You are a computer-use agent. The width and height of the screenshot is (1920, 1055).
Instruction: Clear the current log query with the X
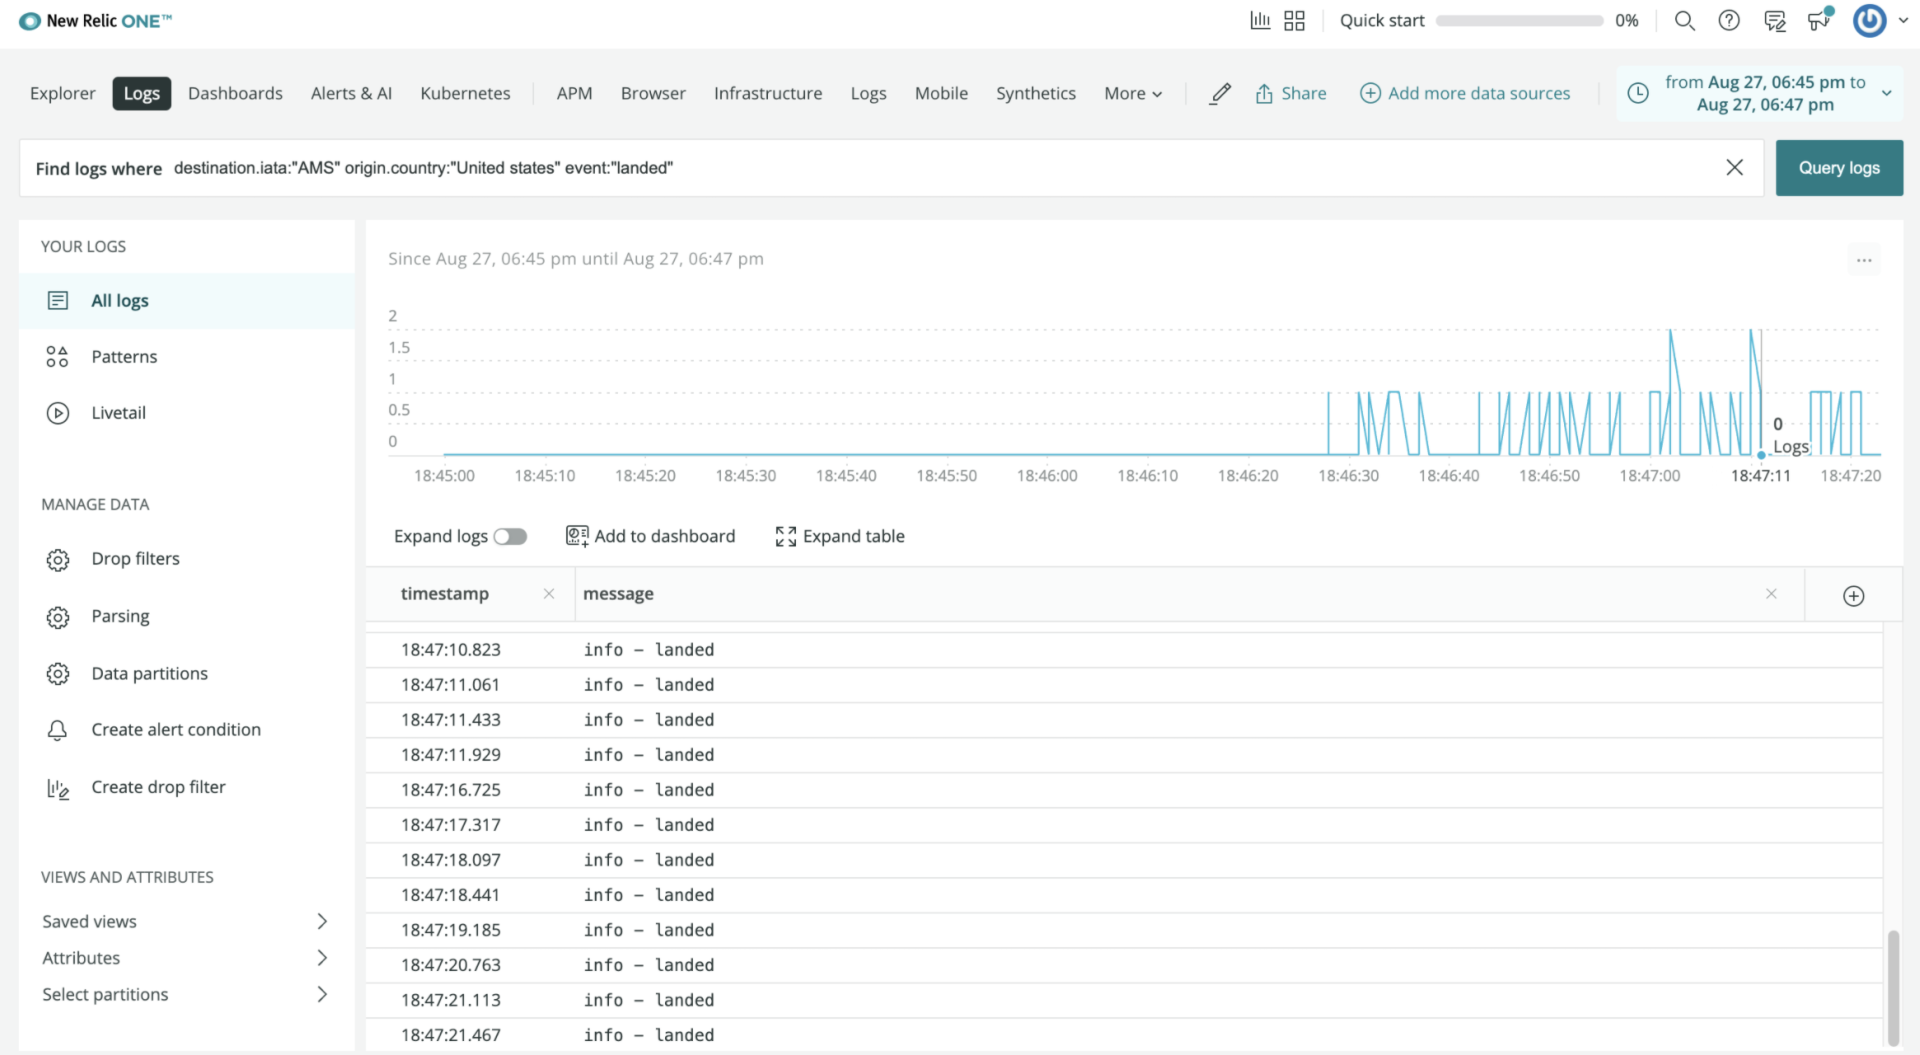(x=1734, y=167)
